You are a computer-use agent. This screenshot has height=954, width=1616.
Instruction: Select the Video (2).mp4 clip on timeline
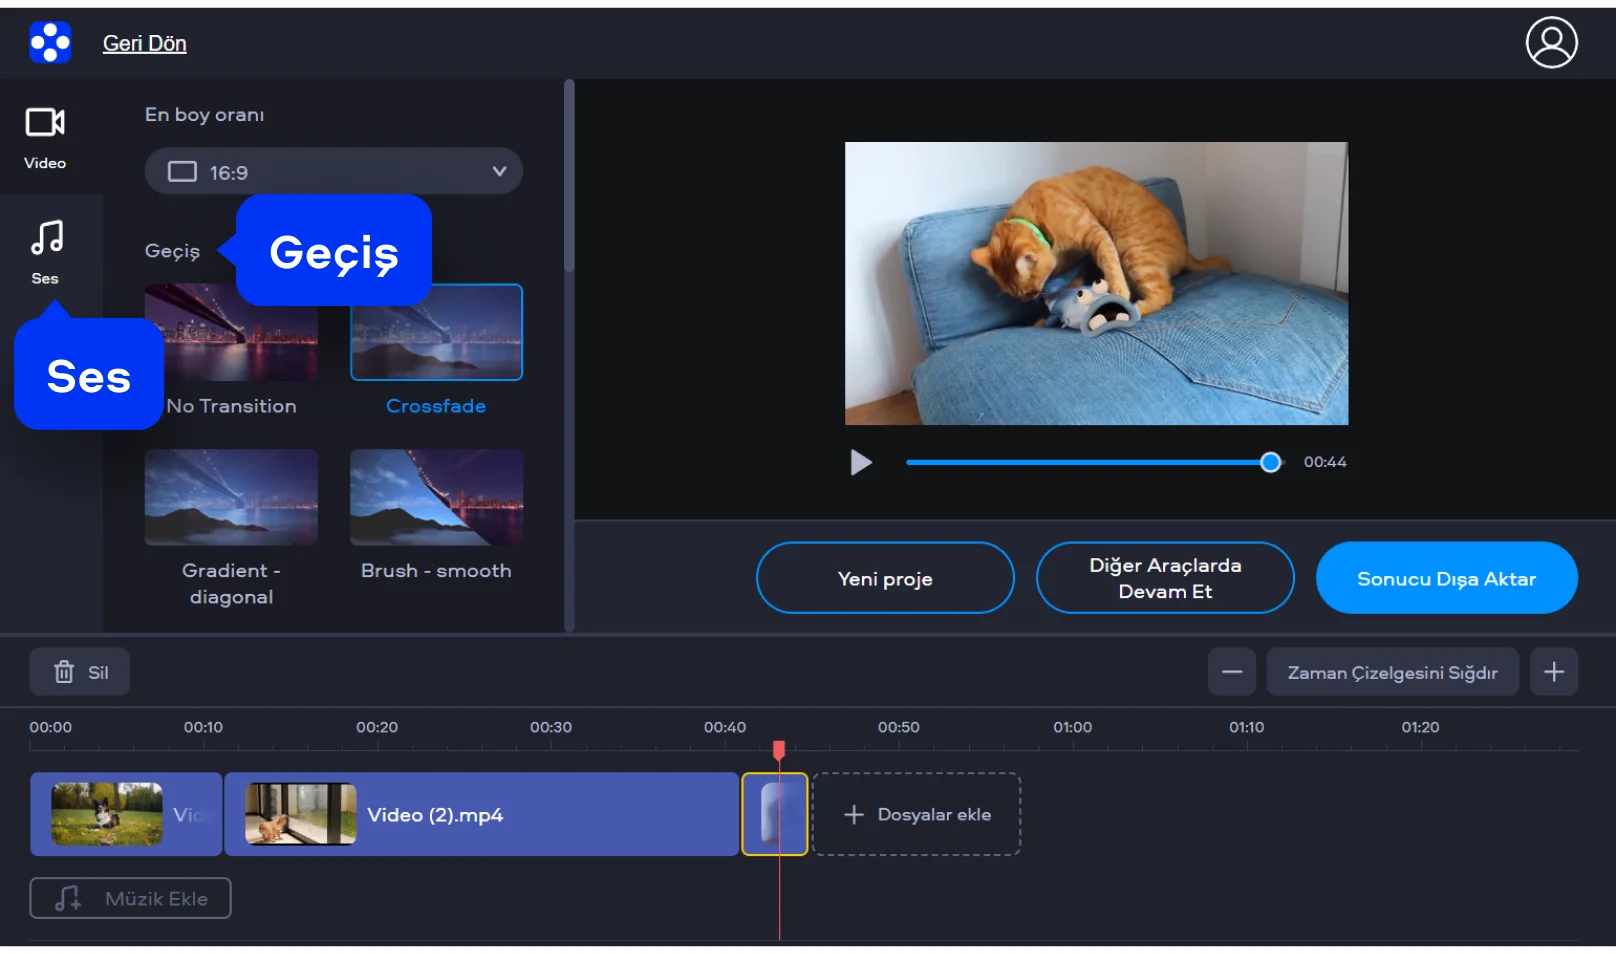point(481,814)
